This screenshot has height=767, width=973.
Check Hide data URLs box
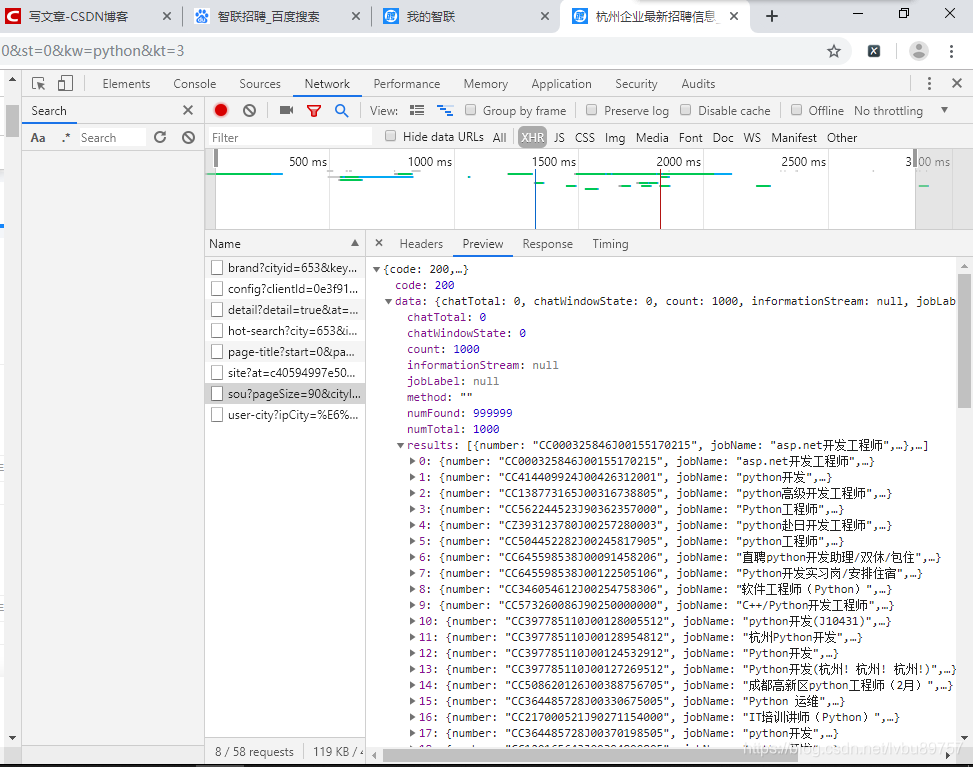click(x=390, y=136)
